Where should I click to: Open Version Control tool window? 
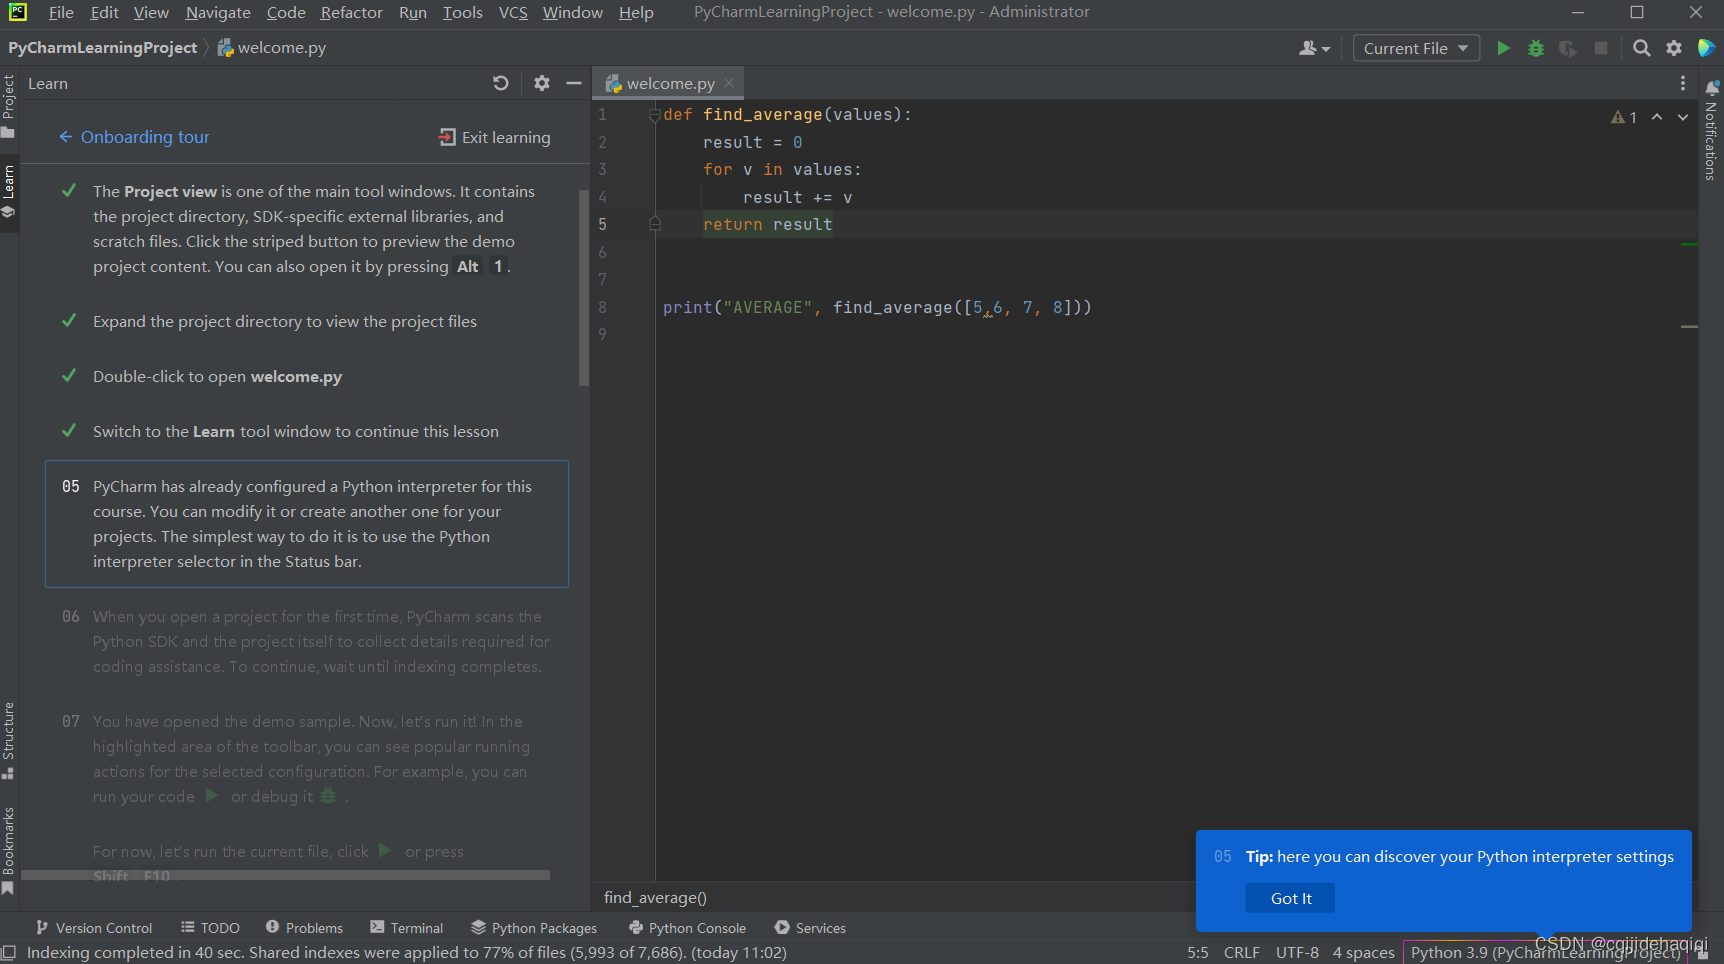94,928
